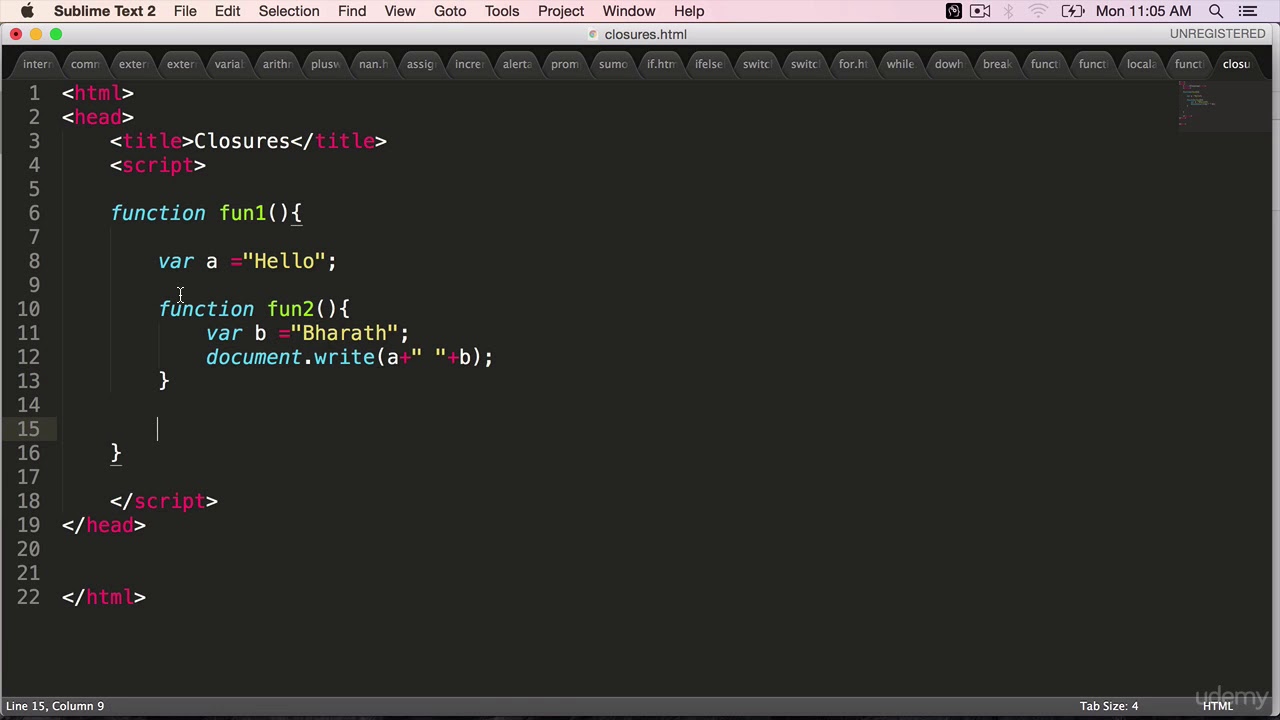Image resolution: width=1280 pixels, height=720 pixels.
Task: Click the battery charging icon
Action: coord(1072,11)
